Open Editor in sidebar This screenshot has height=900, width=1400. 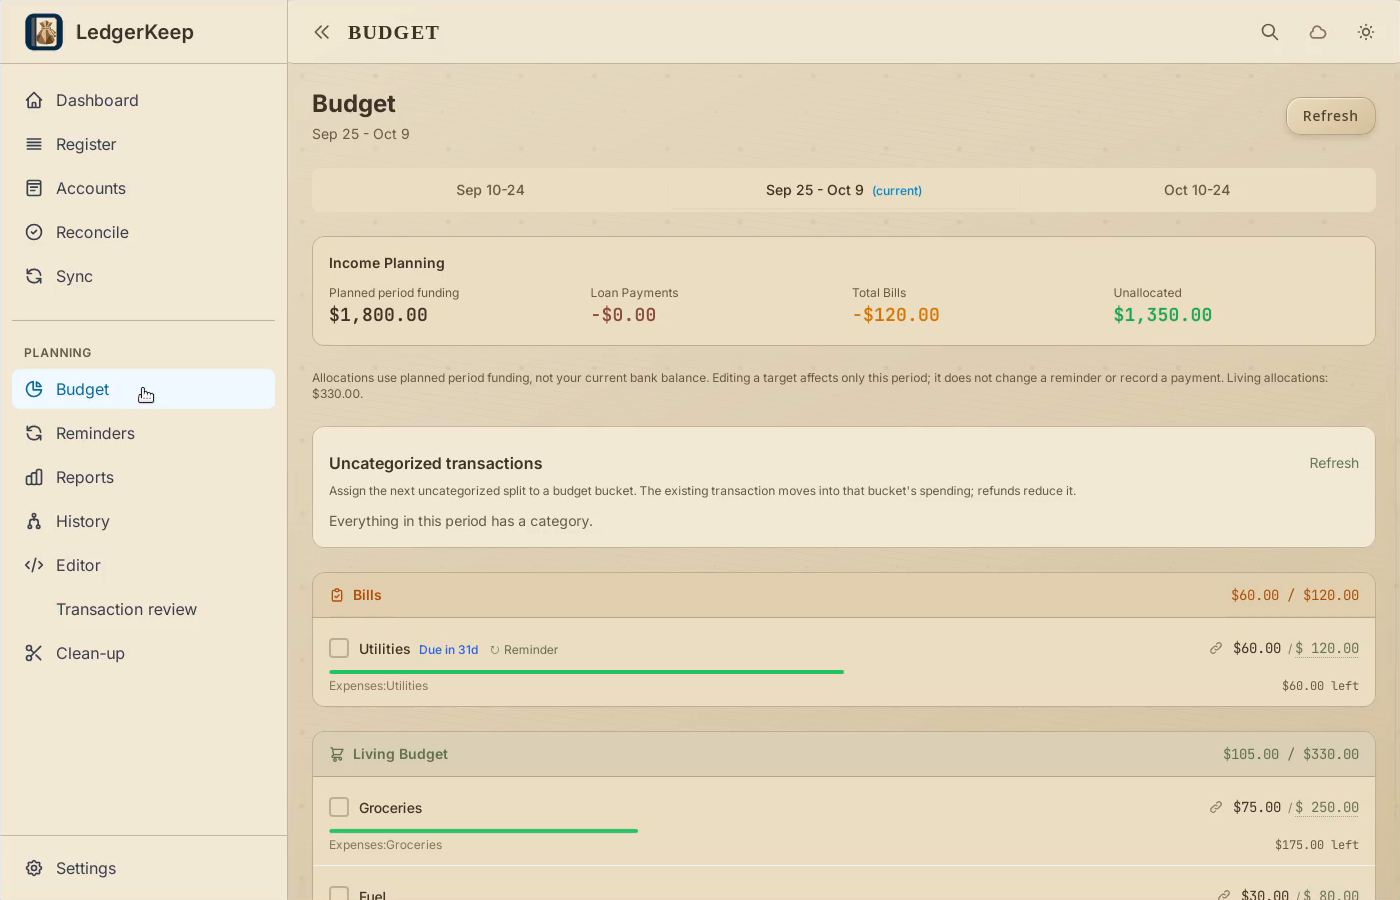pos(143,565)
